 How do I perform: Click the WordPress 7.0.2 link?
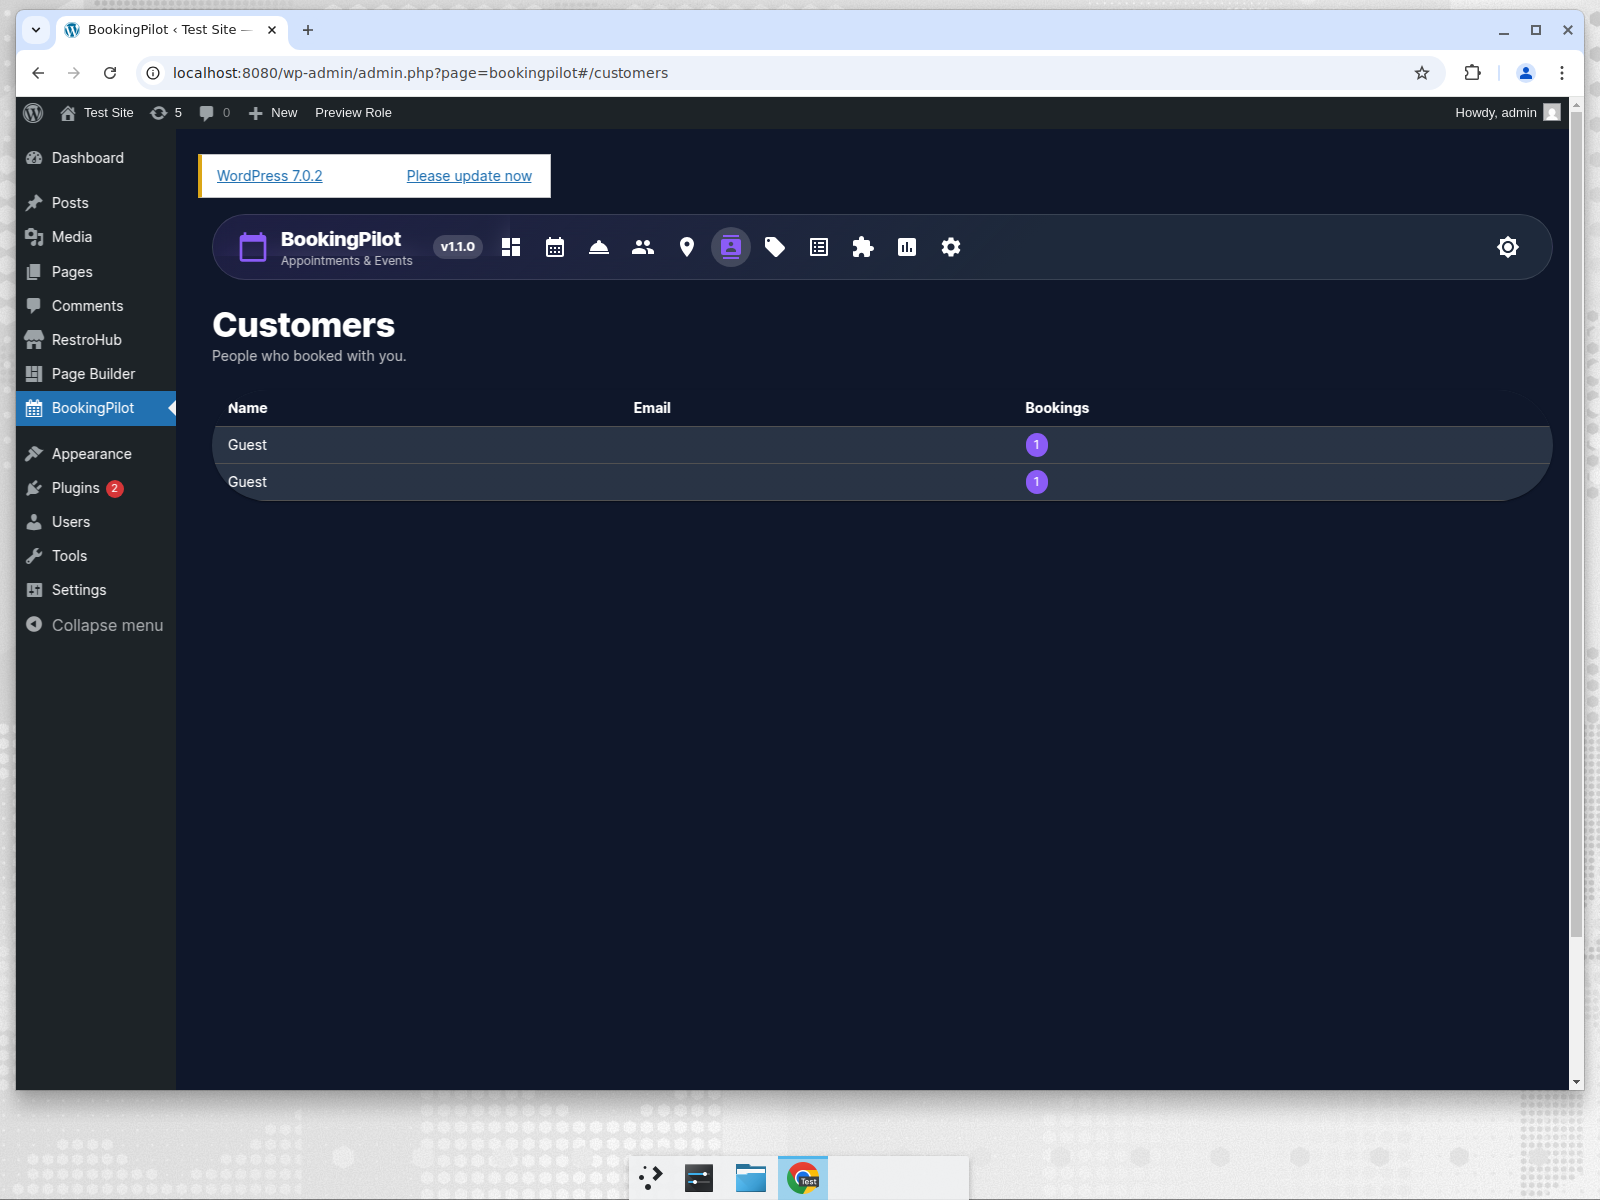click(269, 176)
